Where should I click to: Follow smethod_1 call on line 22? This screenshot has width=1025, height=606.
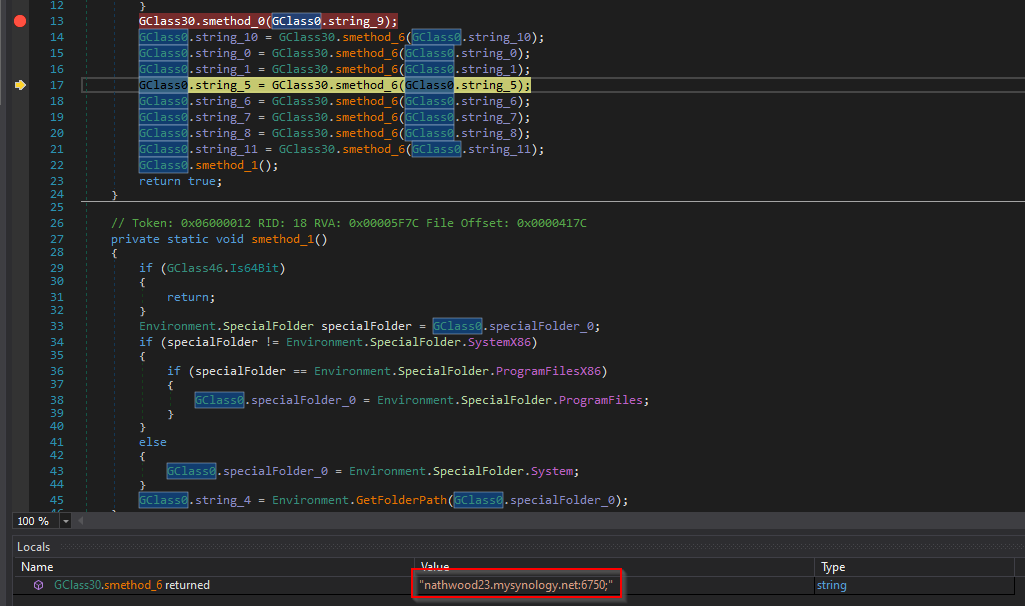(226, 165)
